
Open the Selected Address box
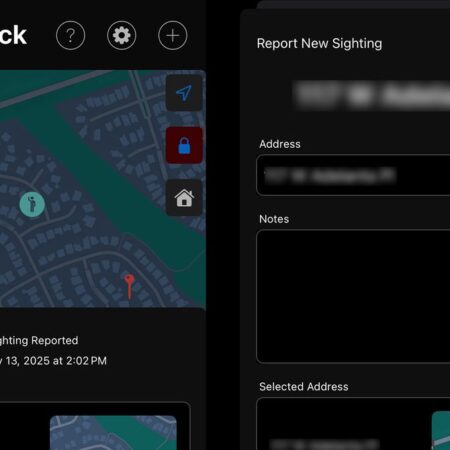[x=353, y=424]
